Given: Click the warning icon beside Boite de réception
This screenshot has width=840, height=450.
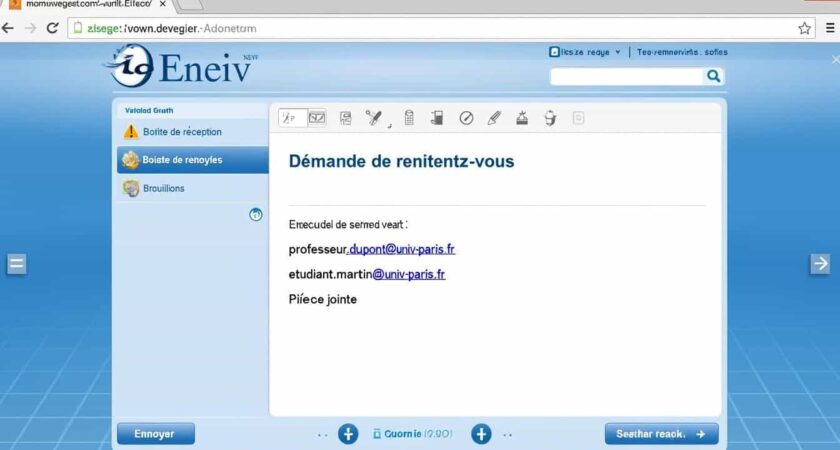Looking at the screenshot, I should (131, 131).
